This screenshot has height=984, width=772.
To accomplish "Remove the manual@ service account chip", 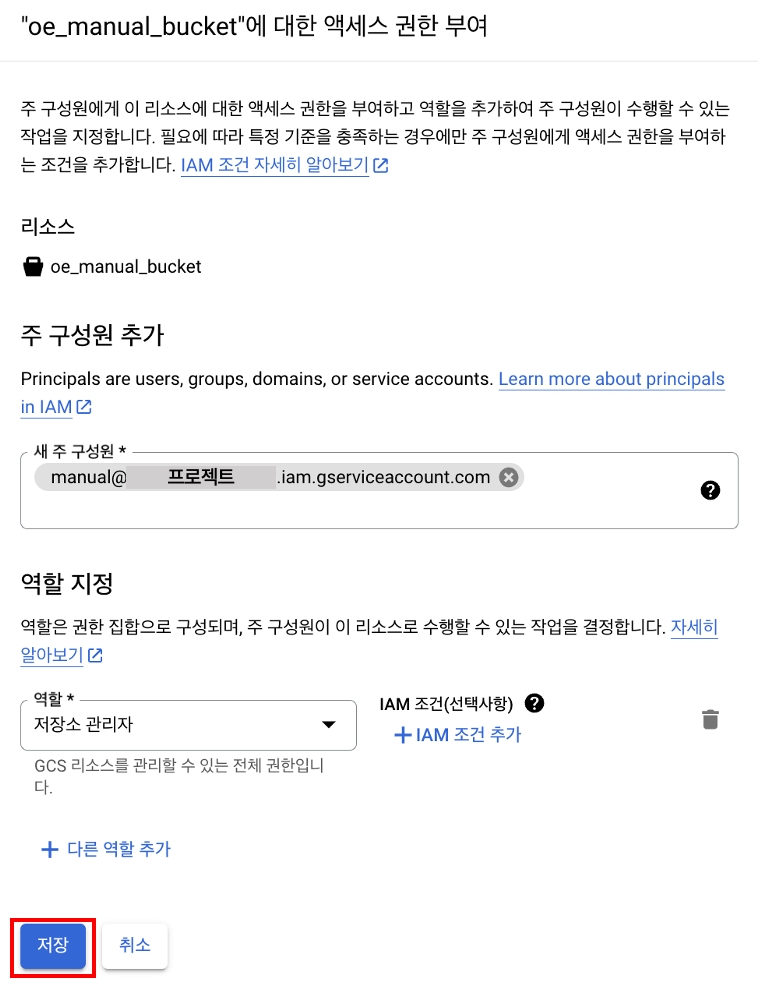I will click(x=508, y=478).
